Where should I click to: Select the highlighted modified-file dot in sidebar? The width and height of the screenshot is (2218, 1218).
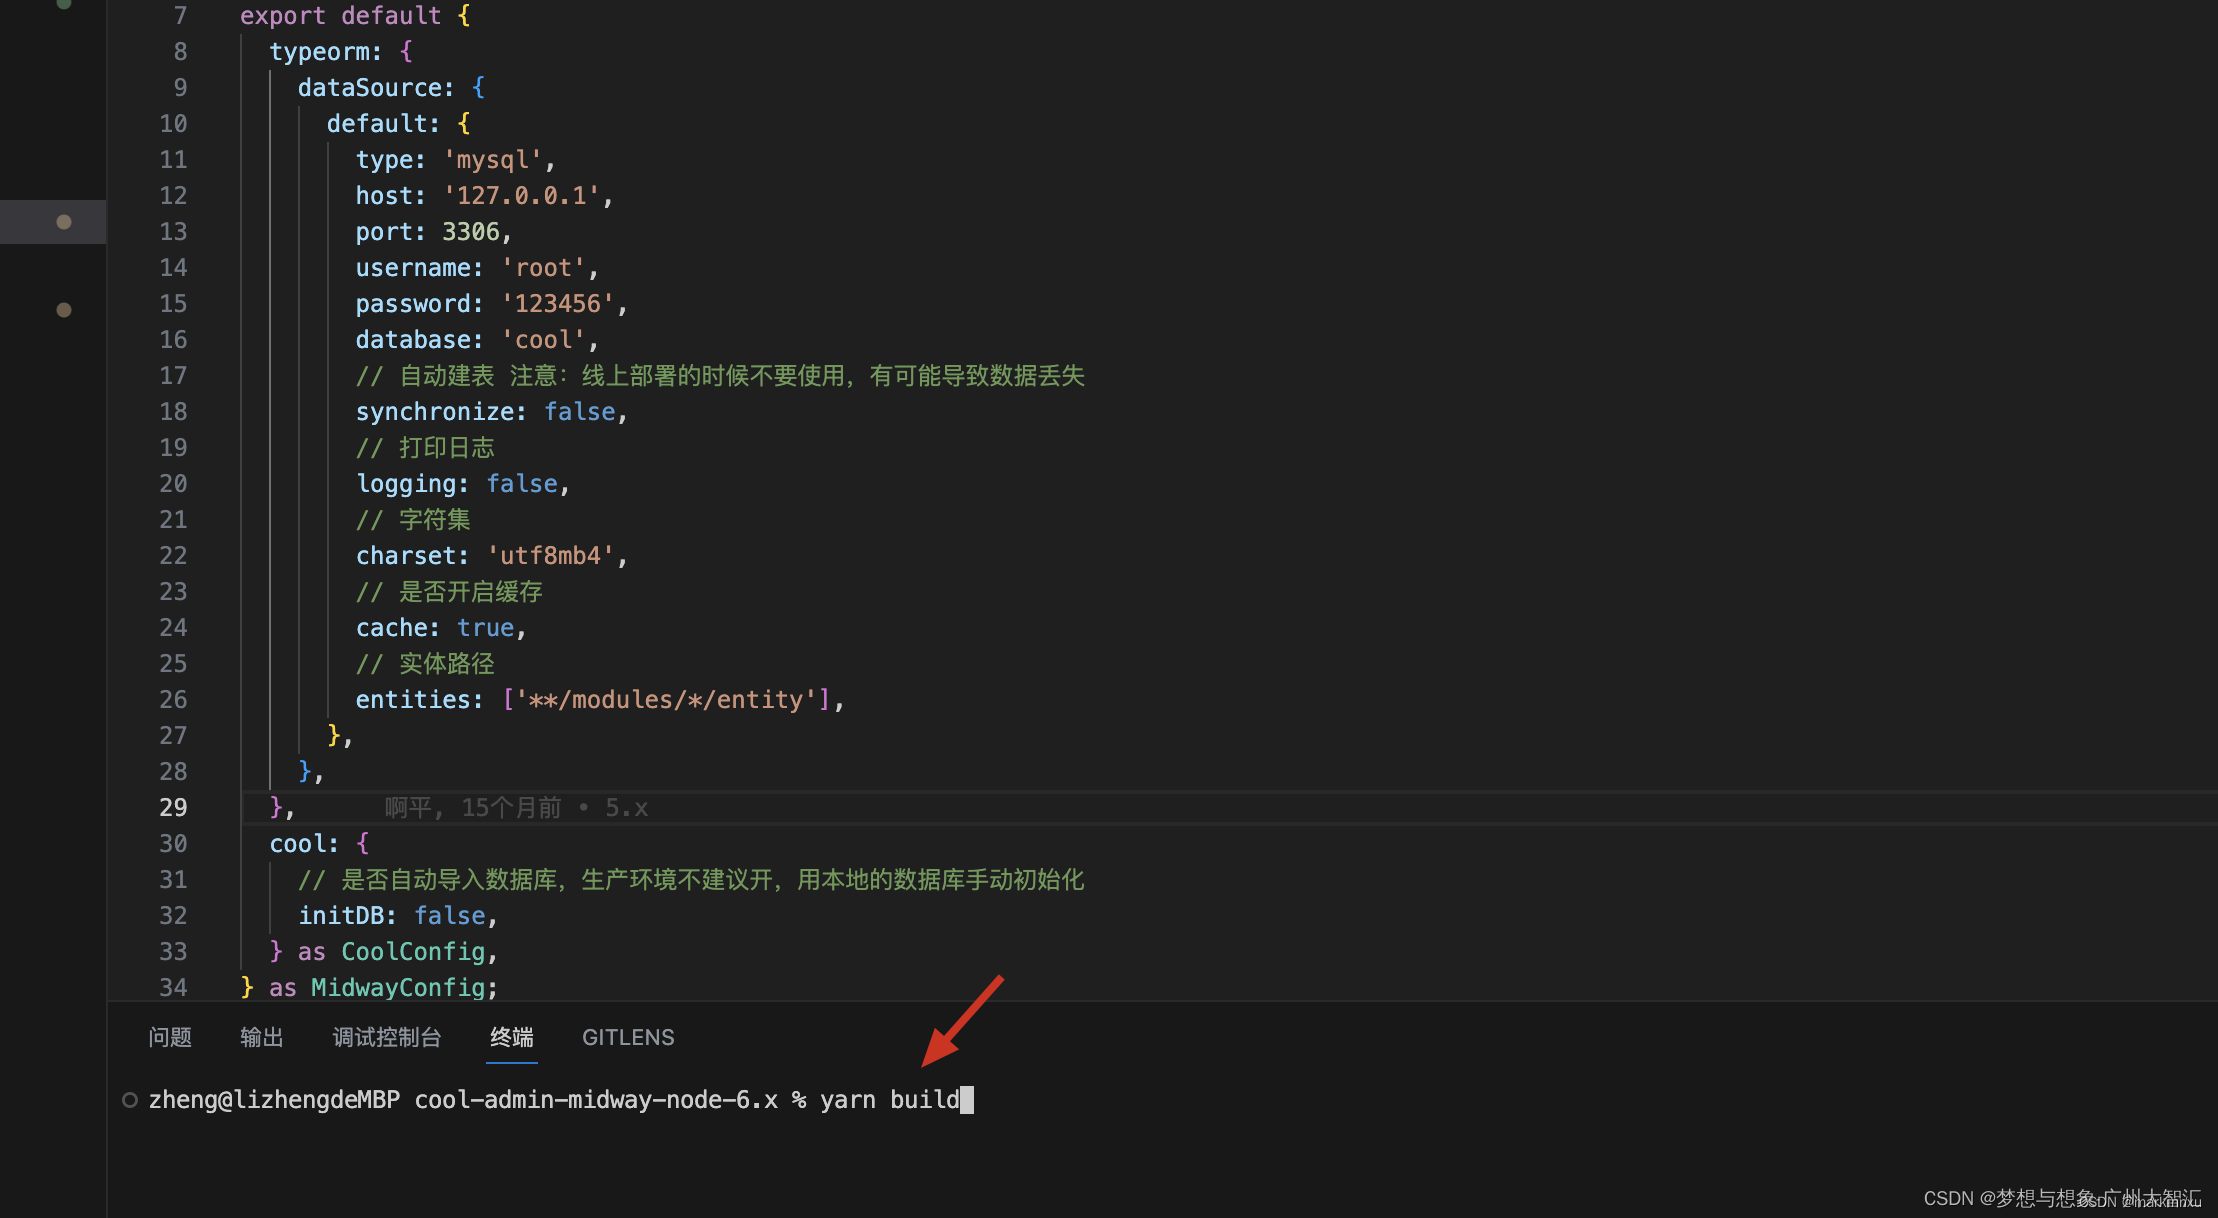pos(64,222)
